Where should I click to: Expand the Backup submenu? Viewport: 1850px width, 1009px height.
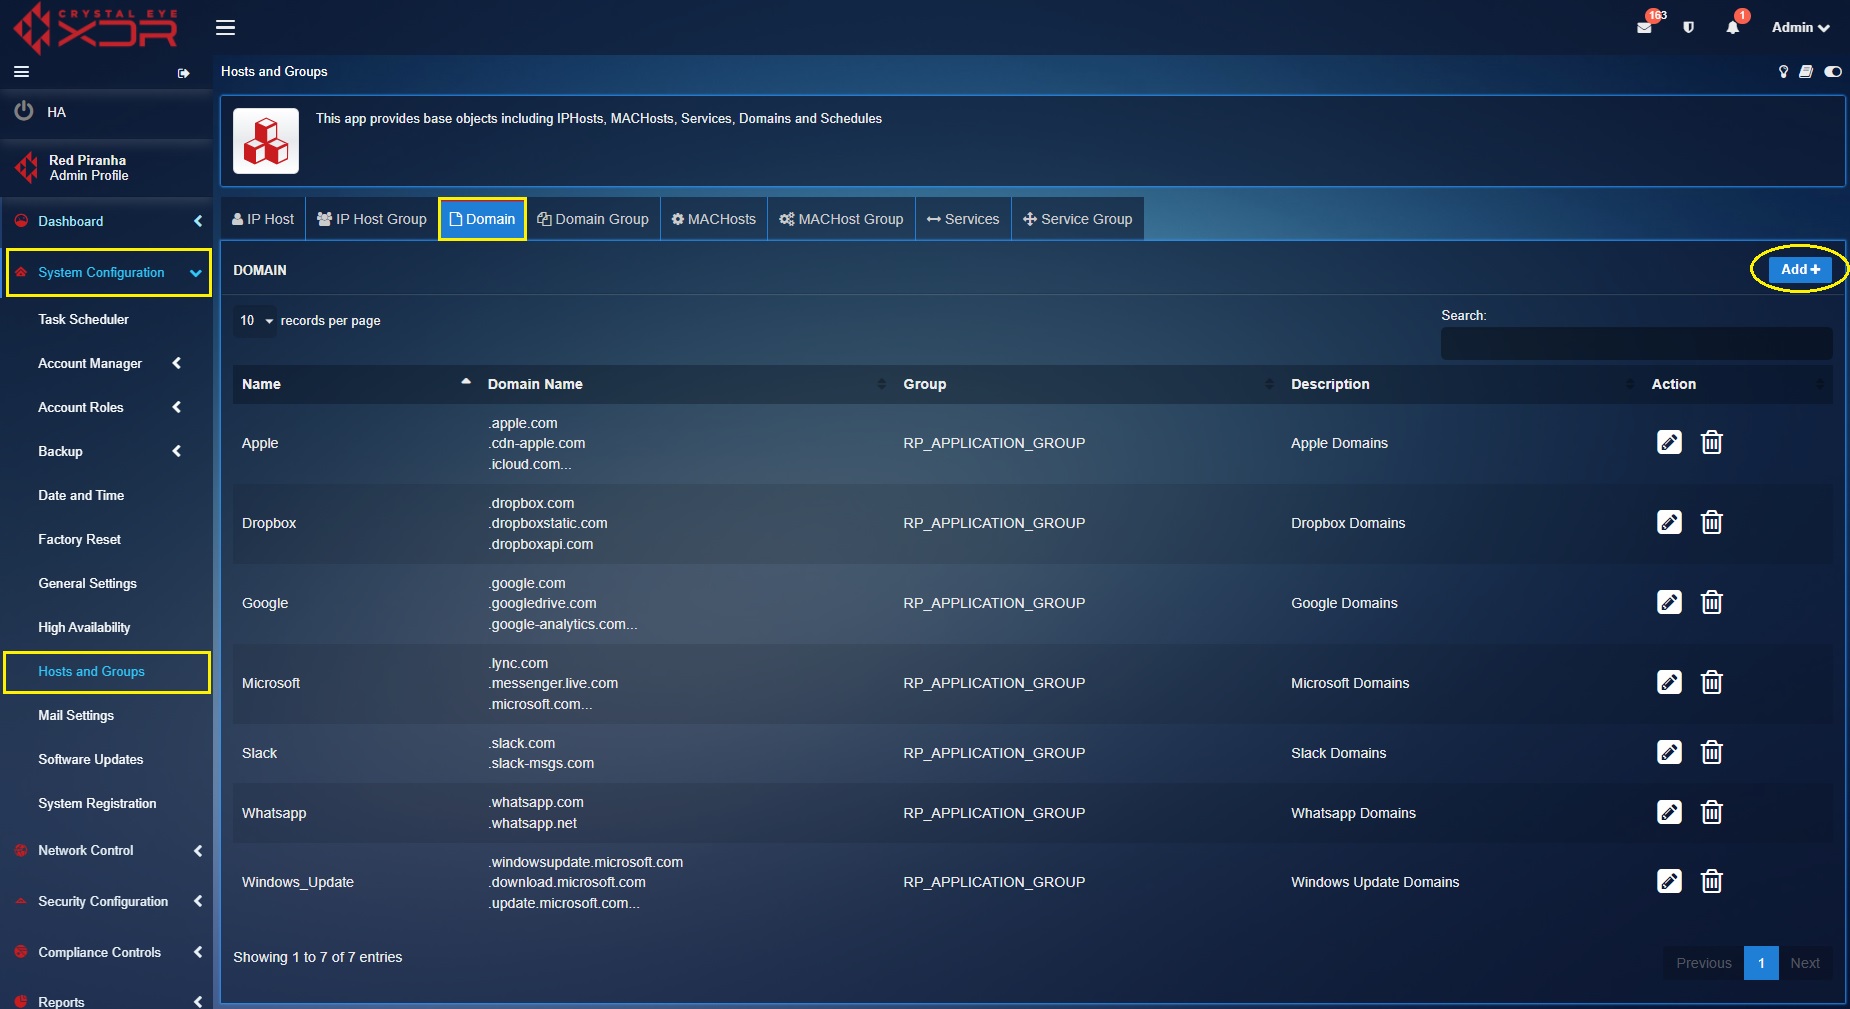(x=108, y=452)
